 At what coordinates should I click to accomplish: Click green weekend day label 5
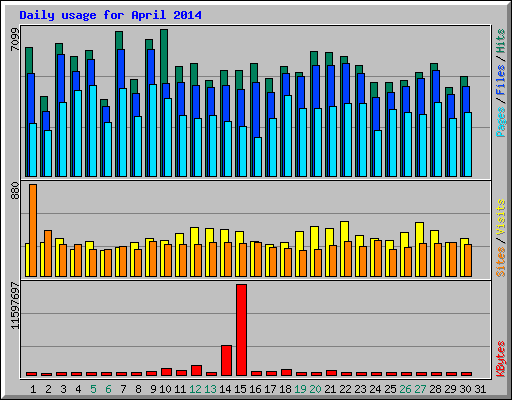(x=93, y=389)
